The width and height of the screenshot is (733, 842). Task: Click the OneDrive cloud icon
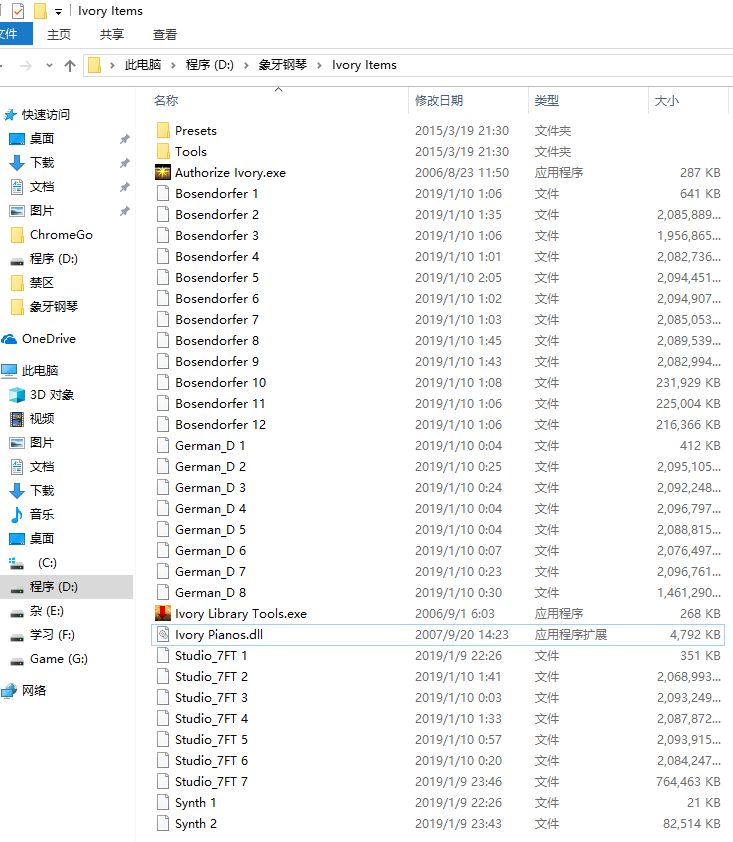(9, 339)
